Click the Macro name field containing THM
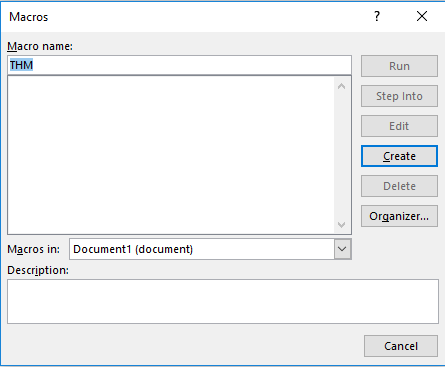The image size is (445, 367). click(179, 65)
